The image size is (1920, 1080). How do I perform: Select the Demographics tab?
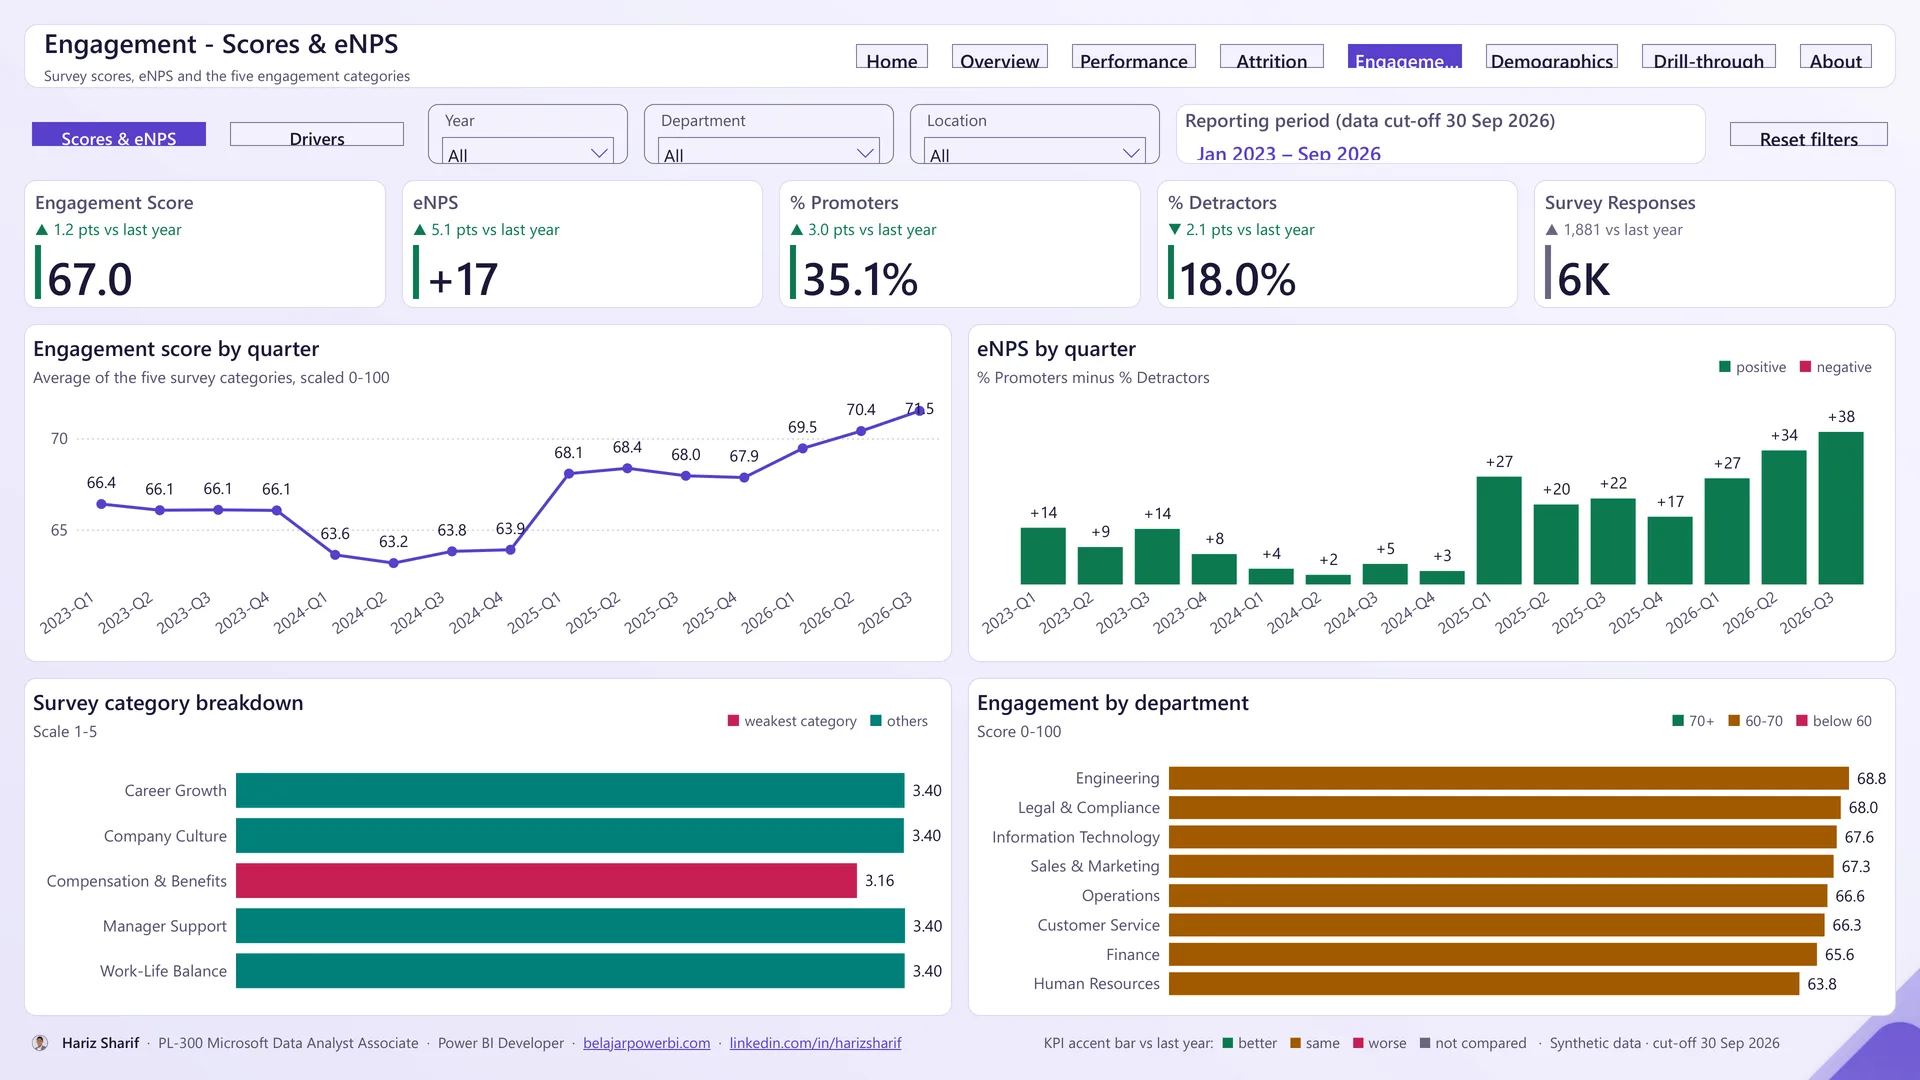pyautogui.click(x=1551, y=58)
